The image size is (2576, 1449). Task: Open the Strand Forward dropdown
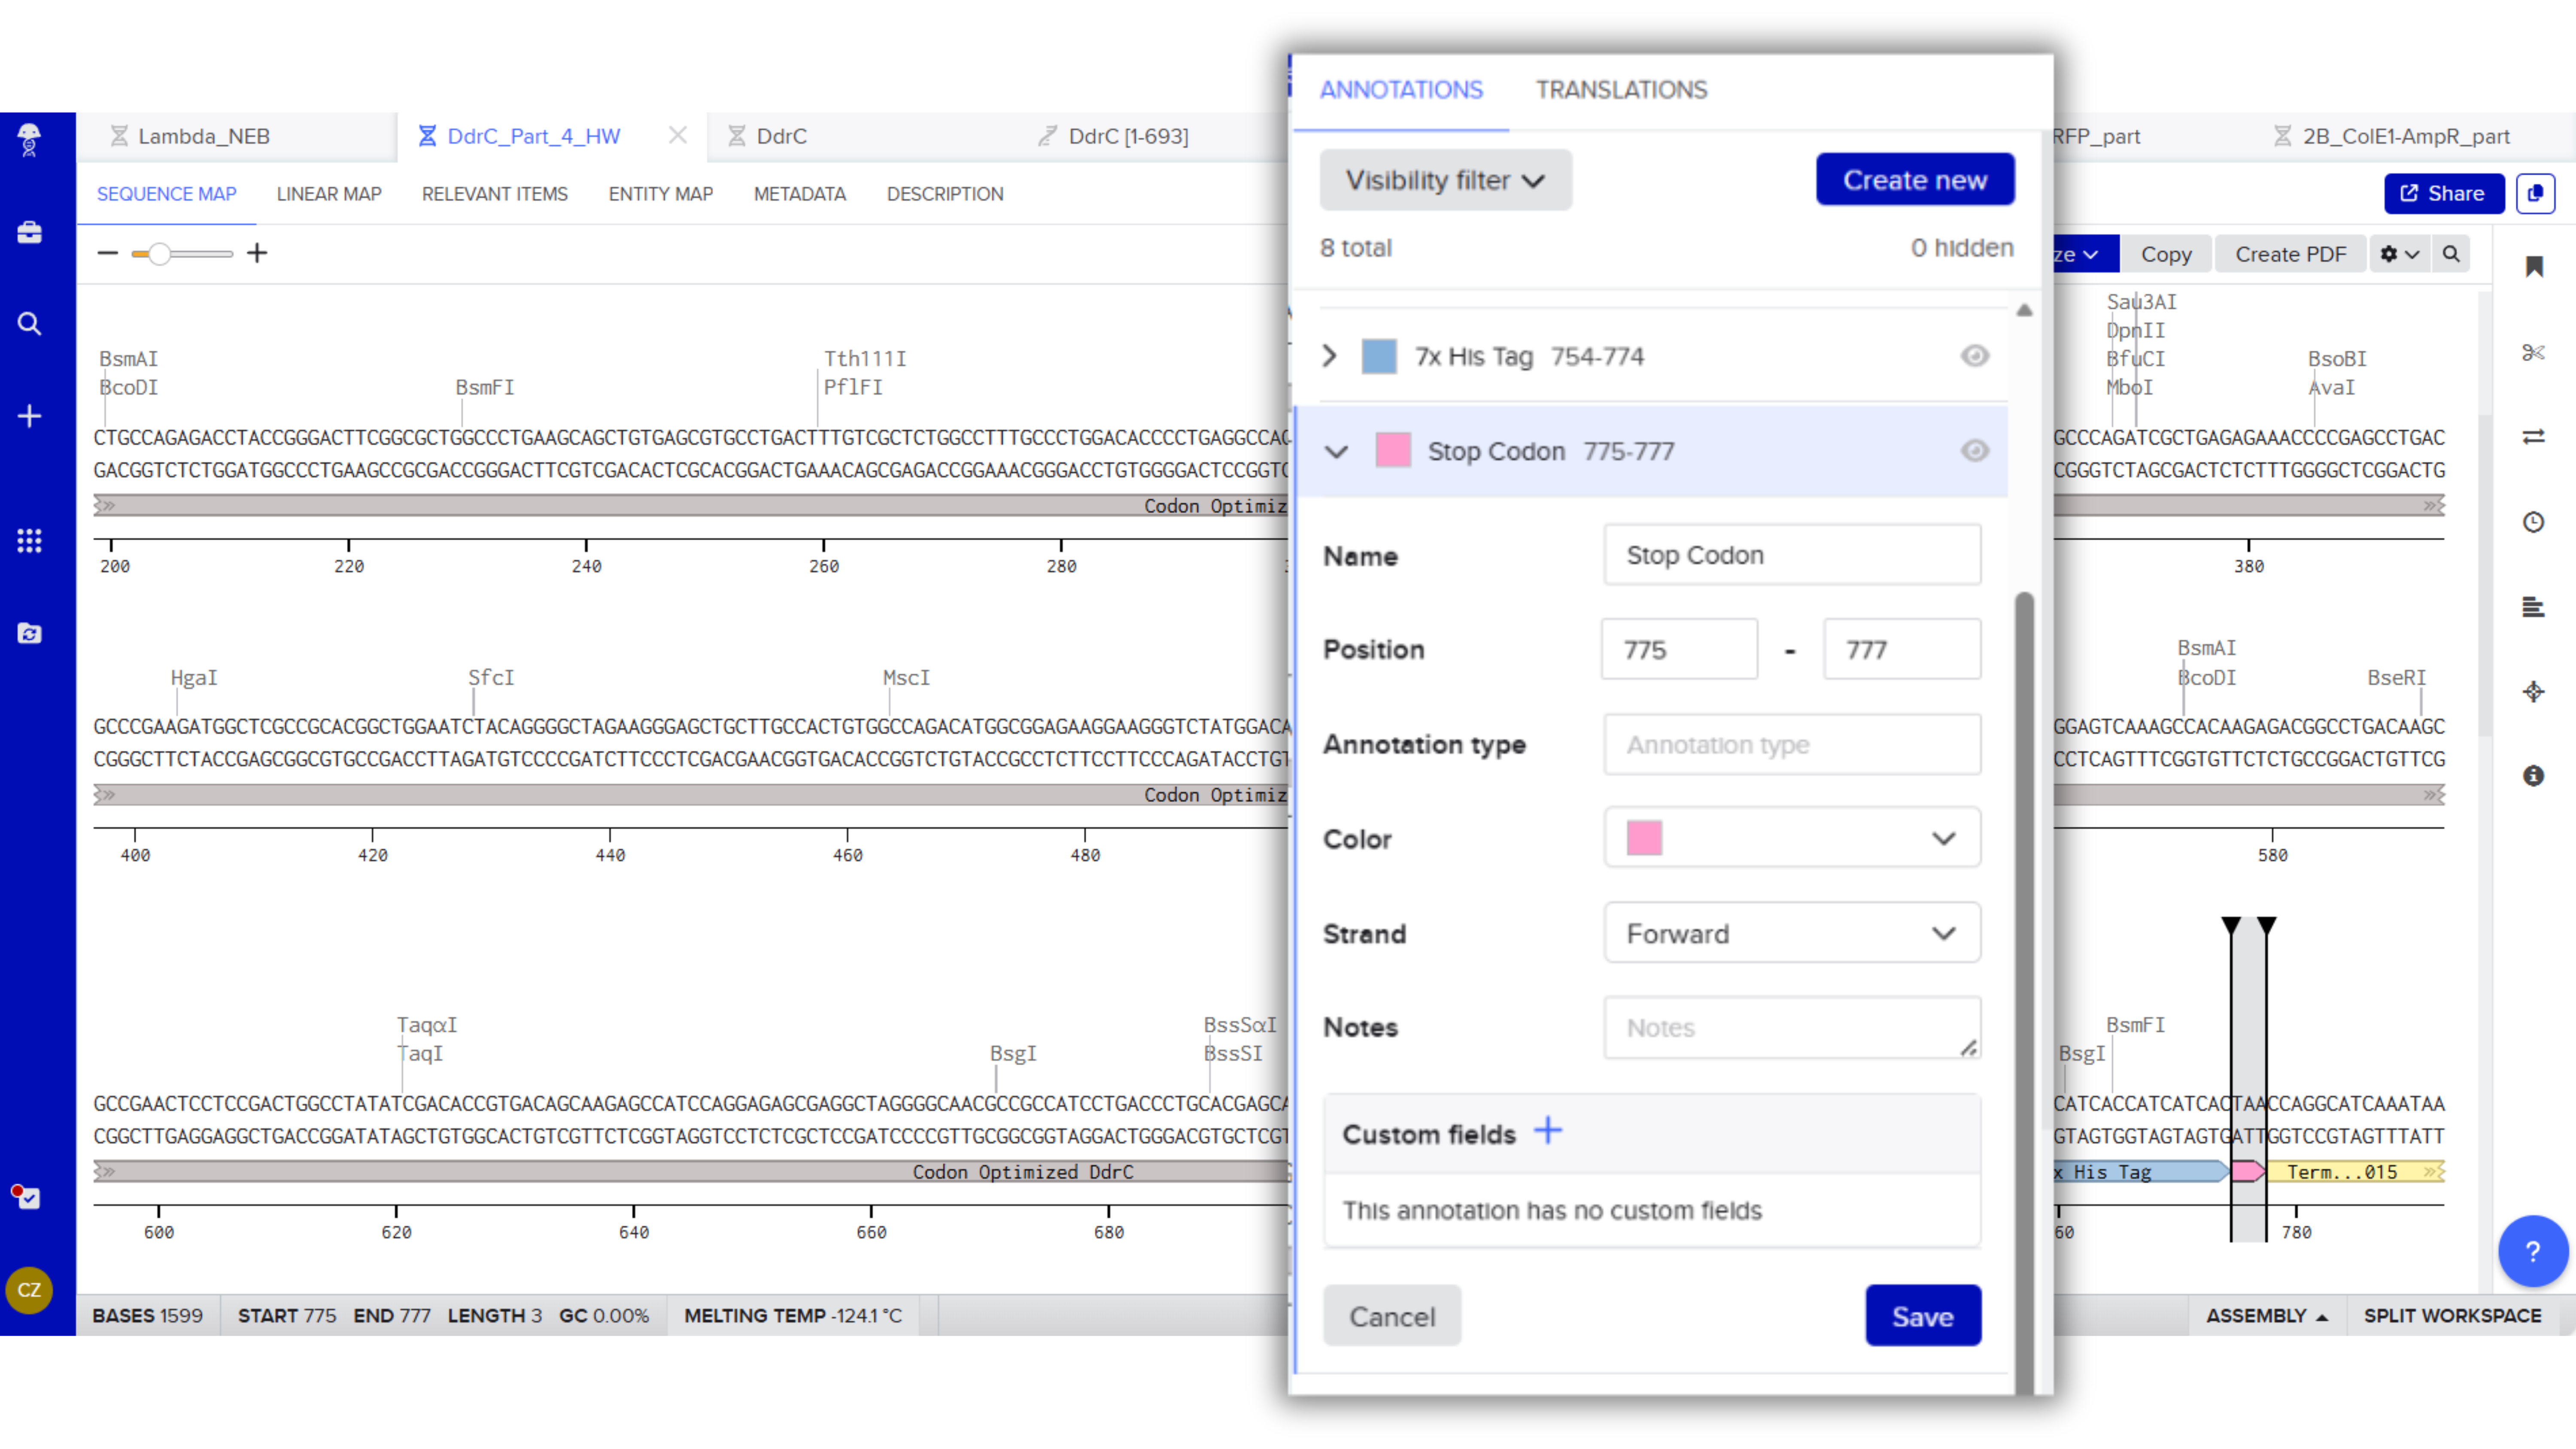(x=1791, y=933)
